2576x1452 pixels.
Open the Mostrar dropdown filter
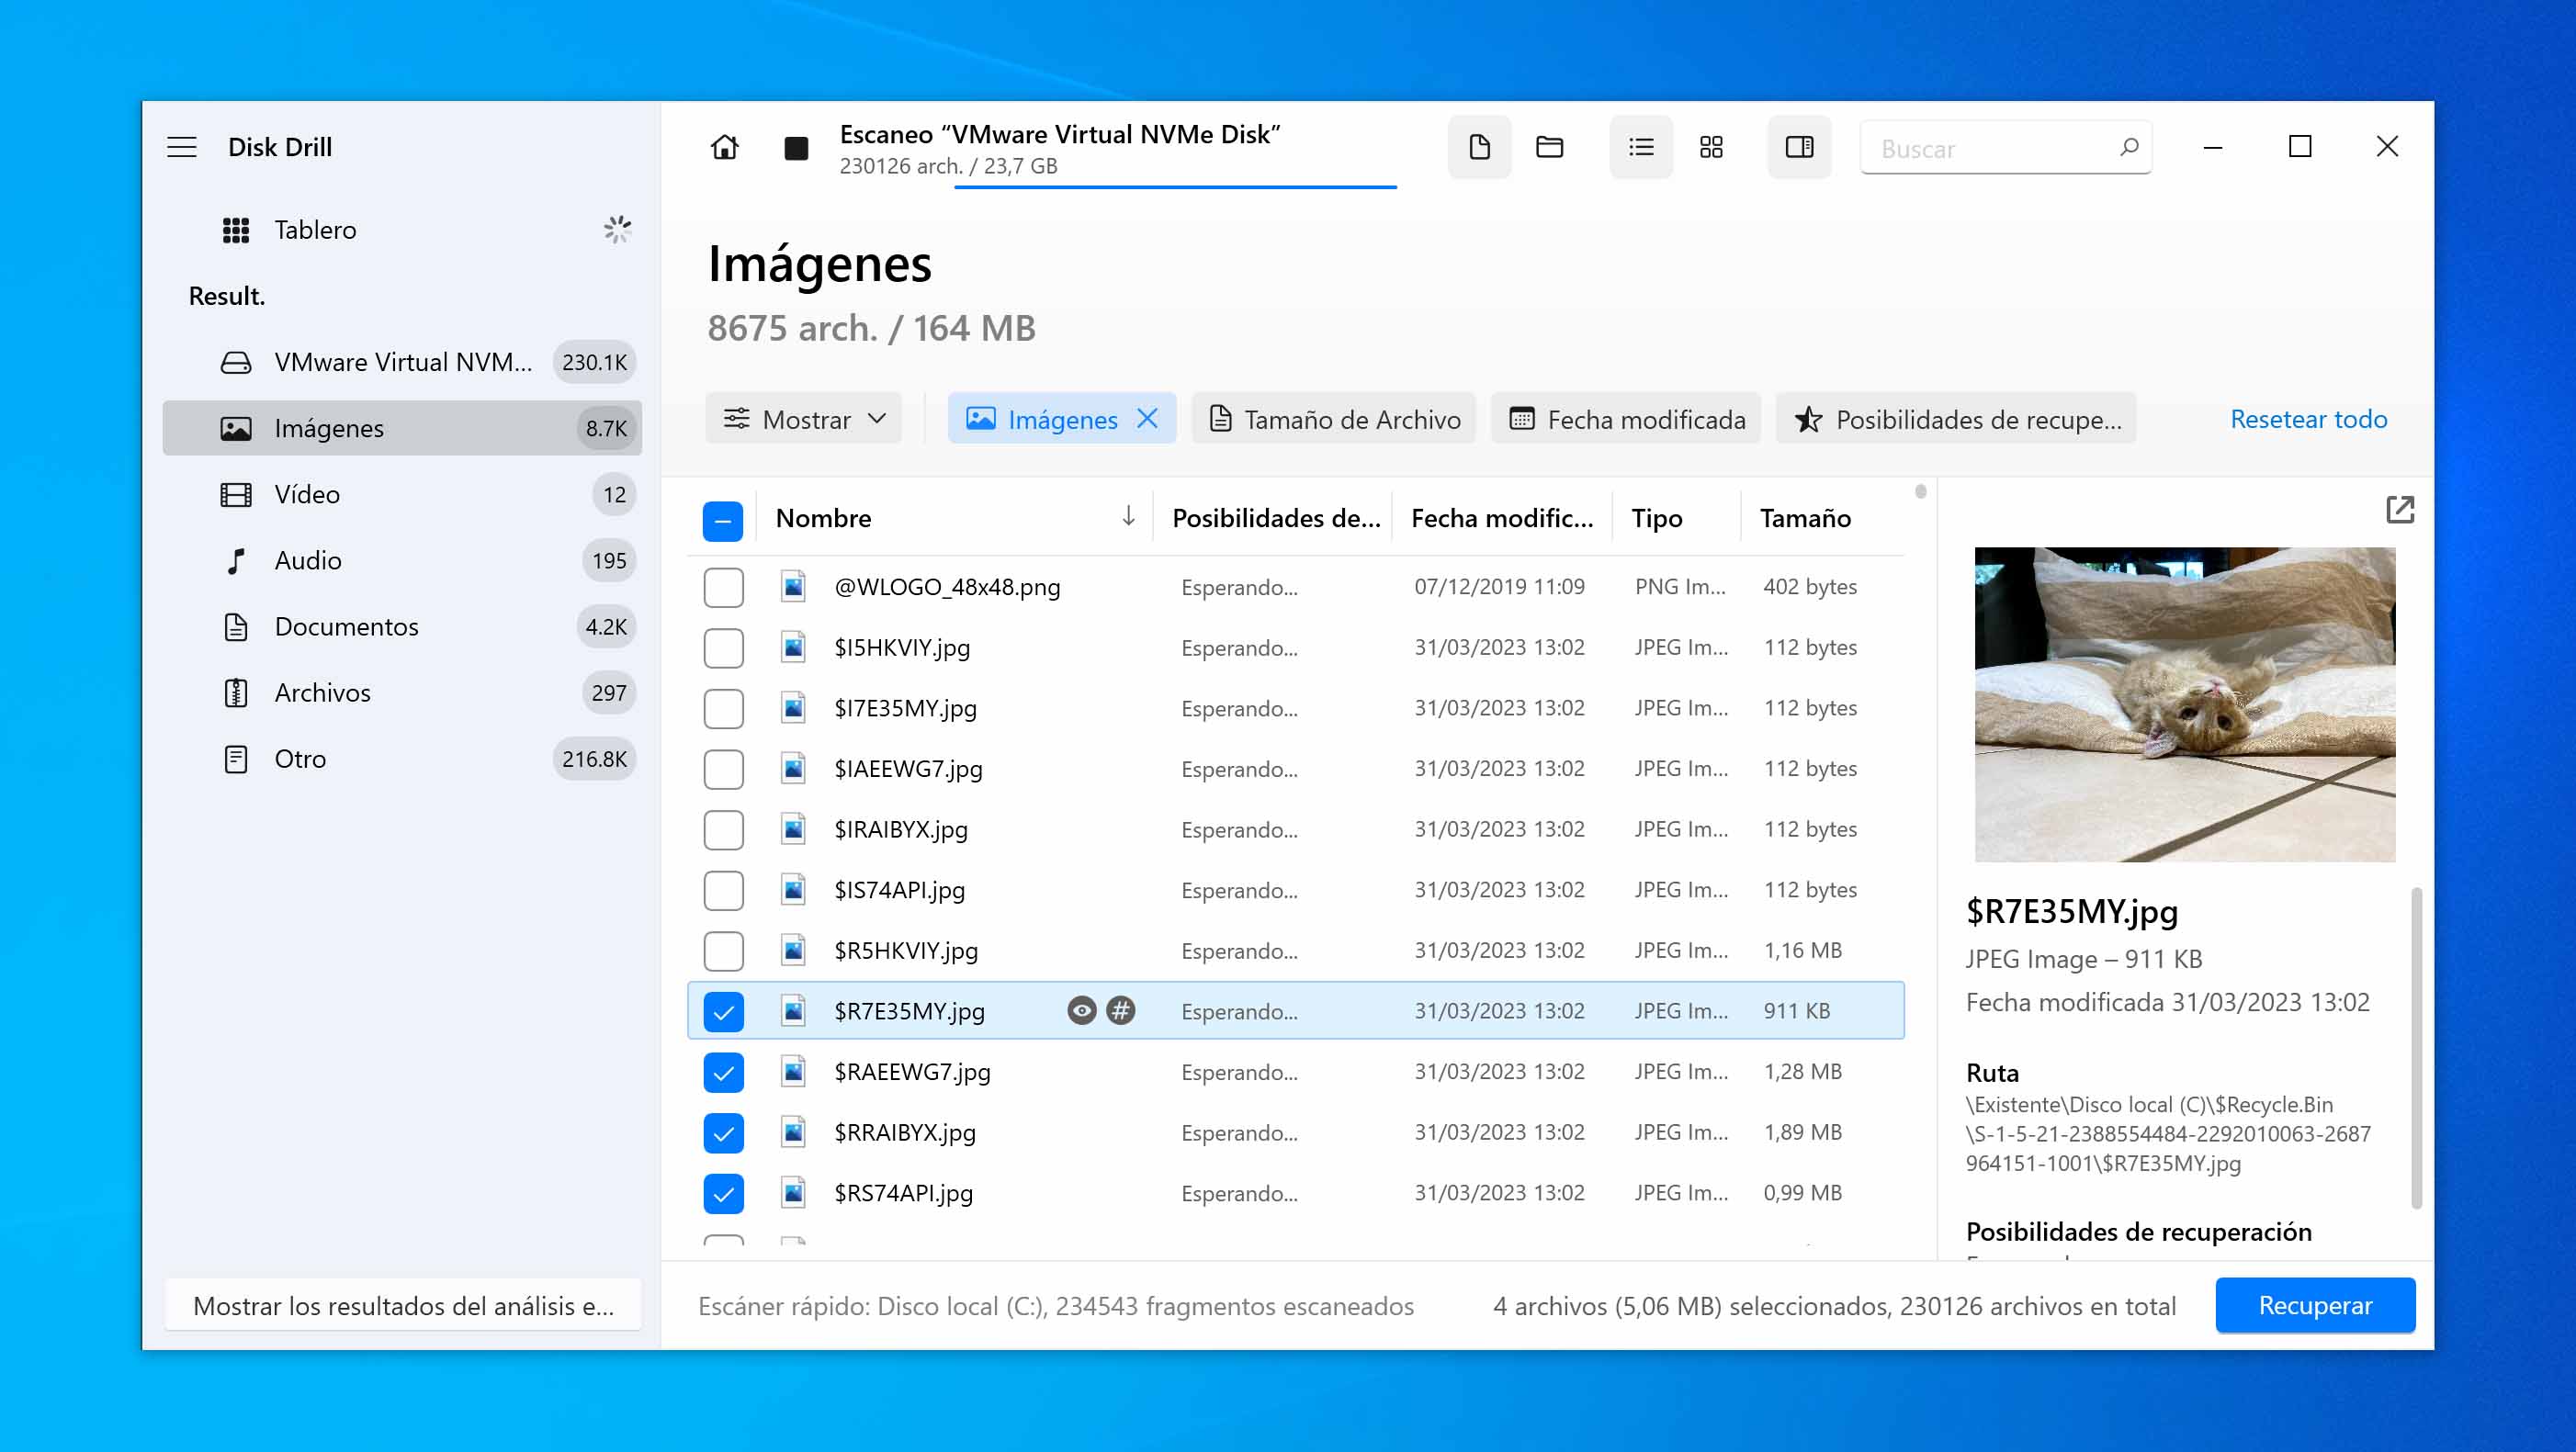tap(804, 419)
